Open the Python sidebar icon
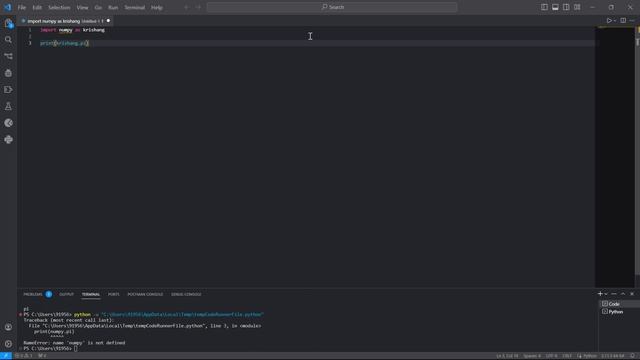 [8, 140]
